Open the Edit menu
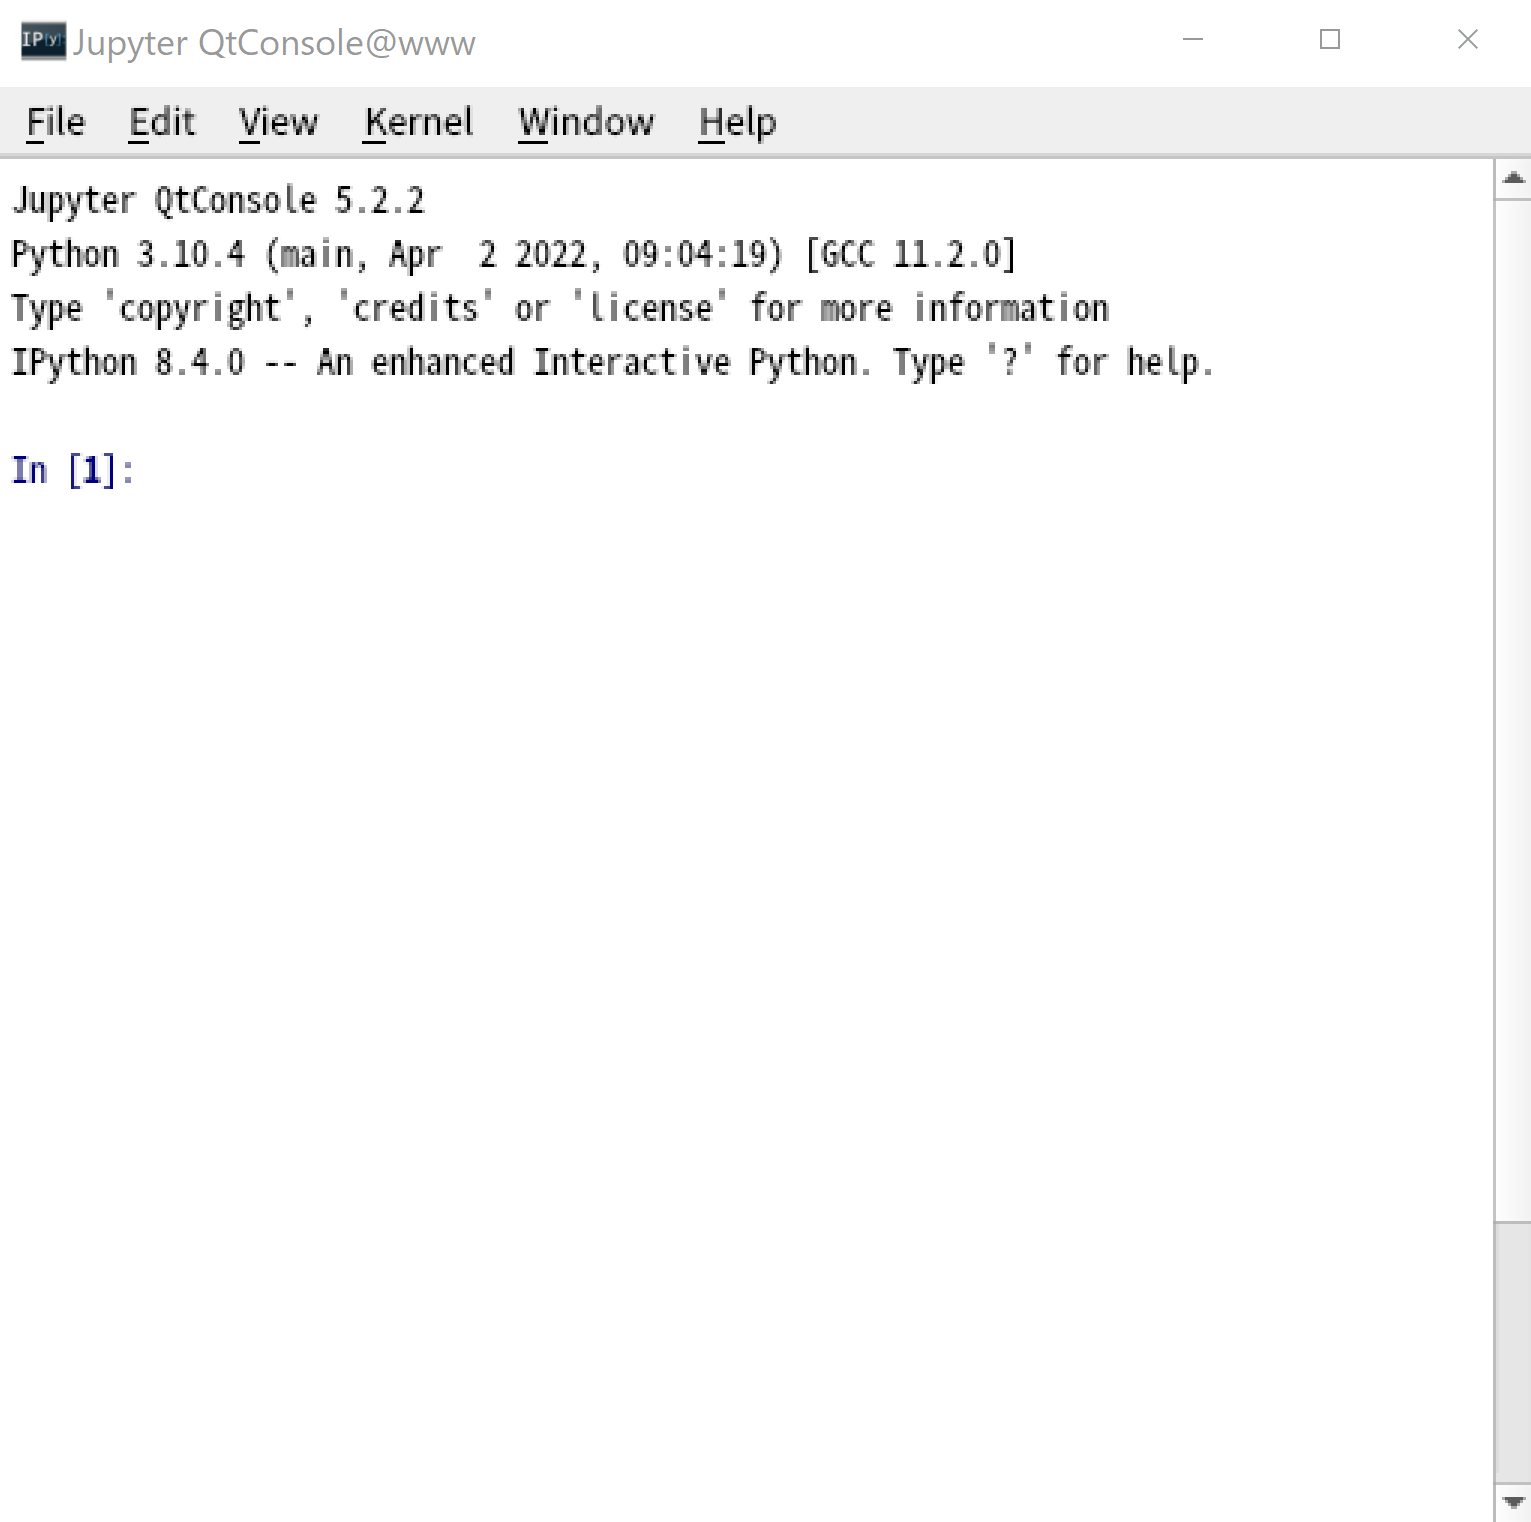Screen dimensions: 1531x1522 tap(162, 122)
